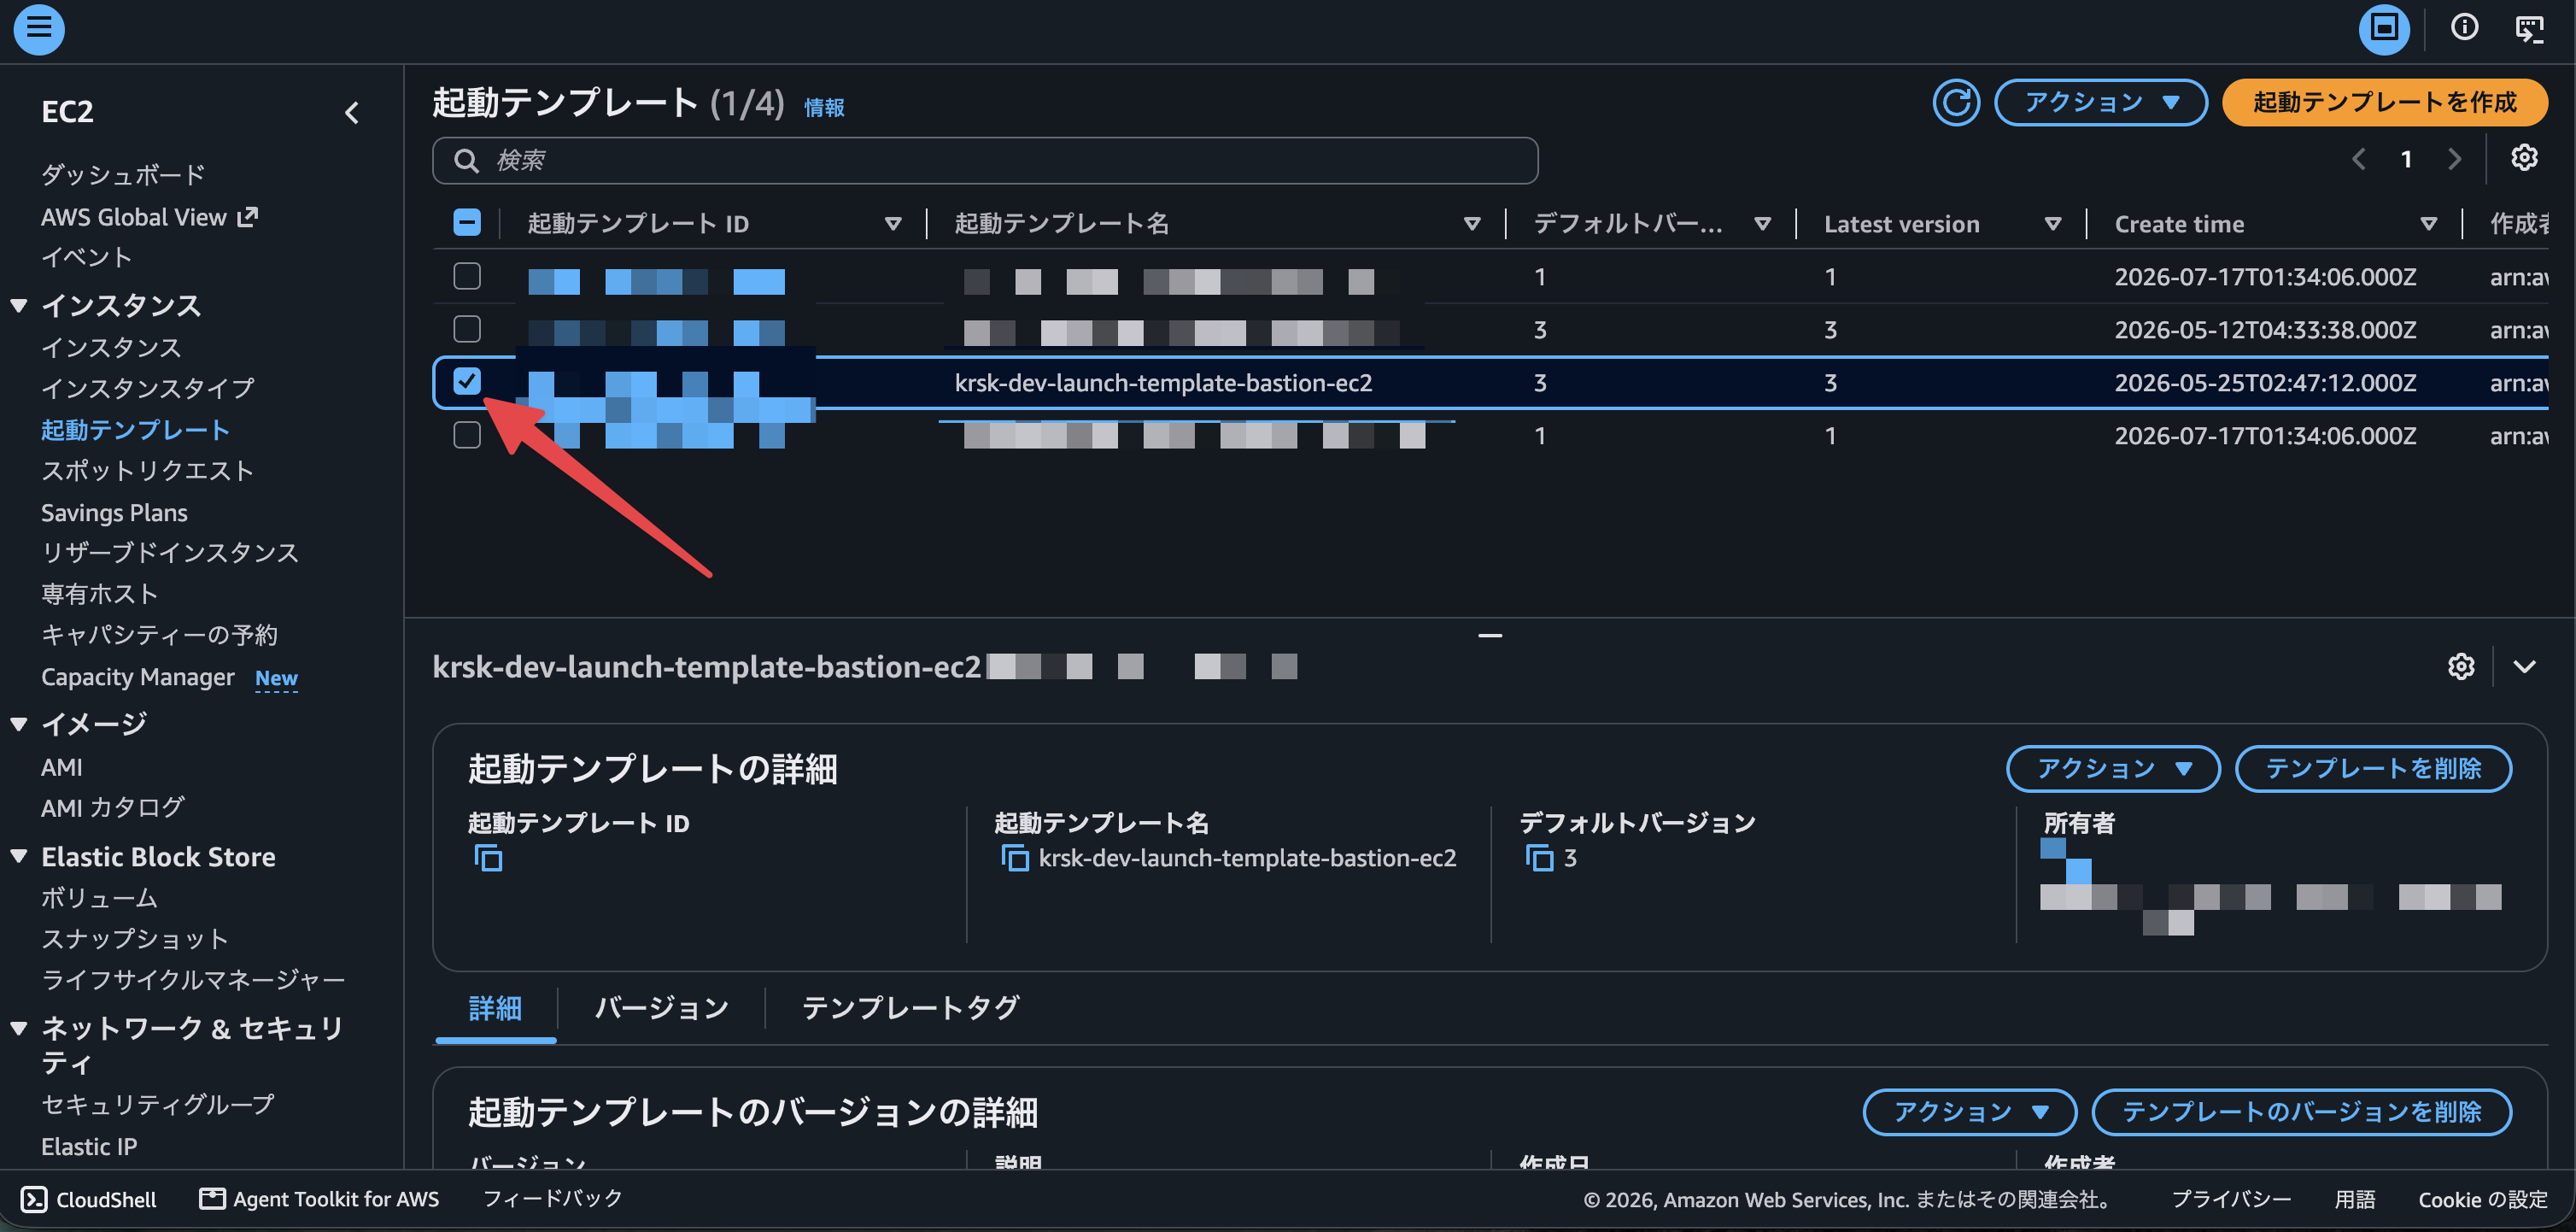Screen dimensions: 2576x1232
Task: Open Savings Plans in the sidebar
Action: point(114,513)
